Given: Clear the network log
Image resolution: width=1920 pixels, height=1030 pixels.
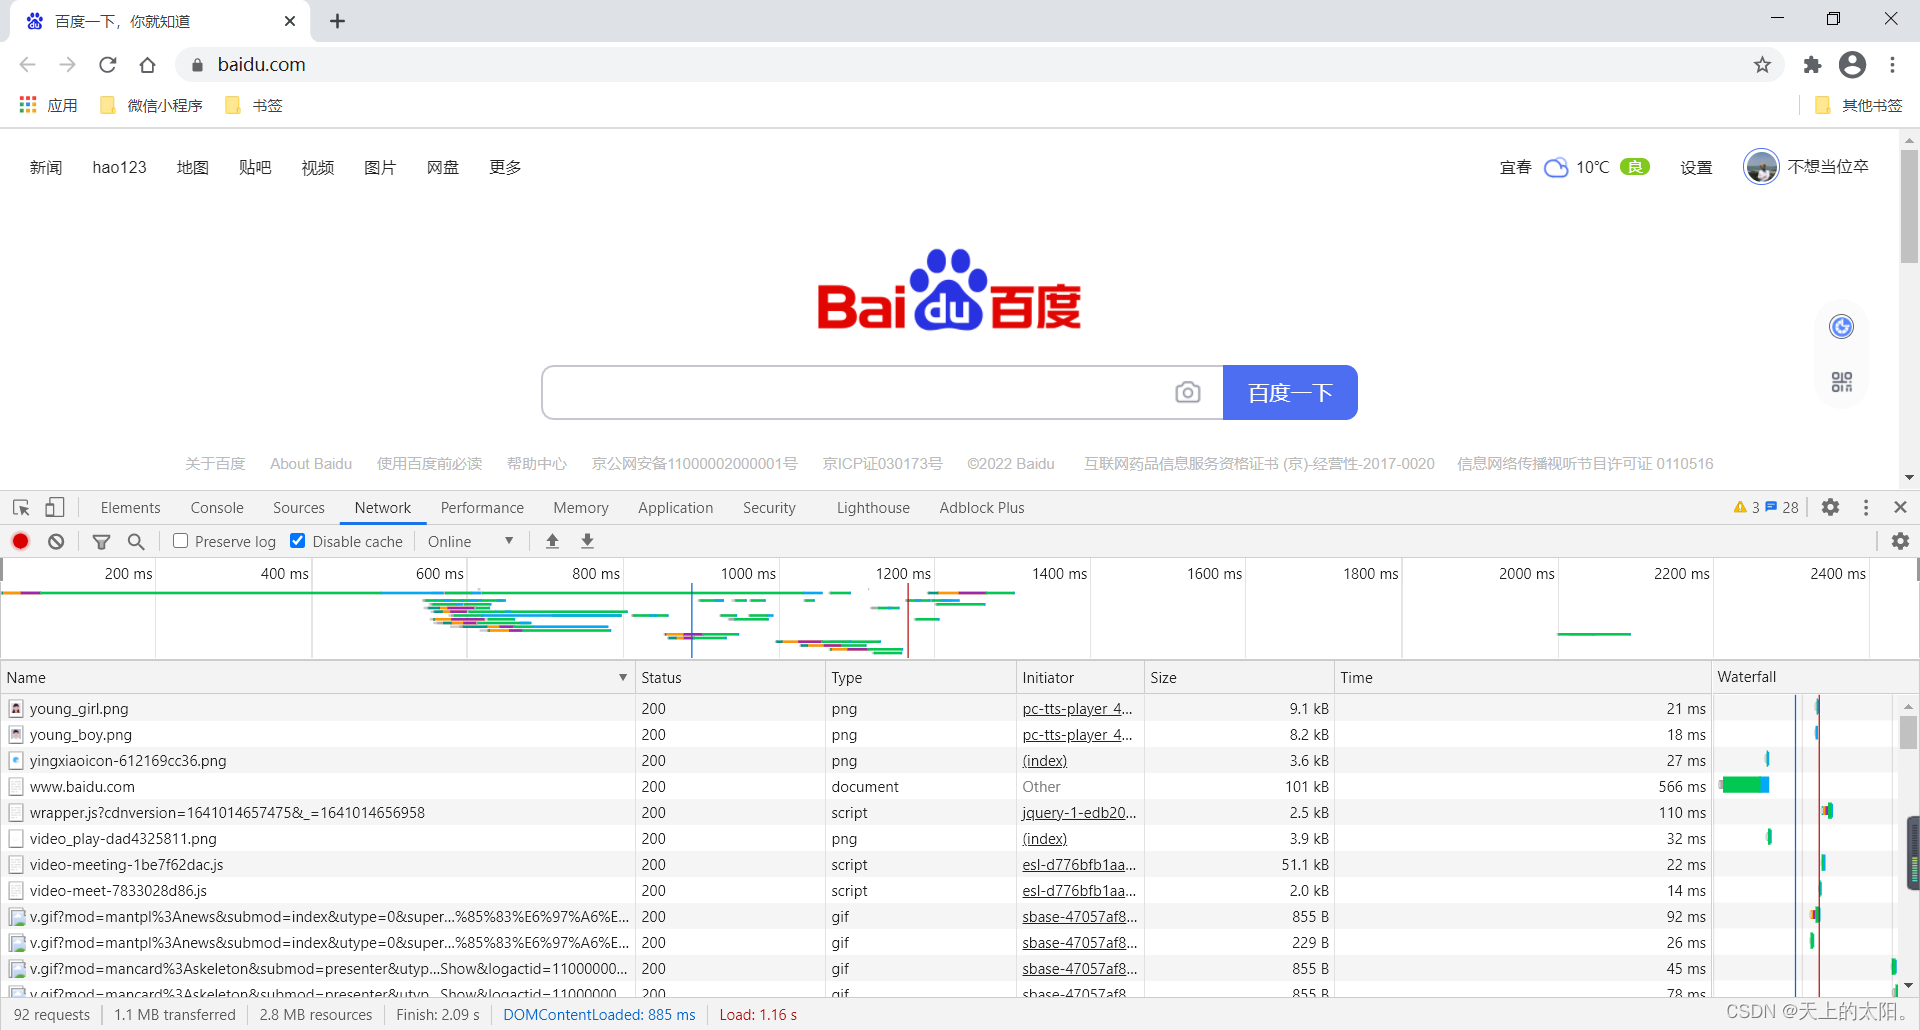Looking at the screenshot, I should 56,541.
